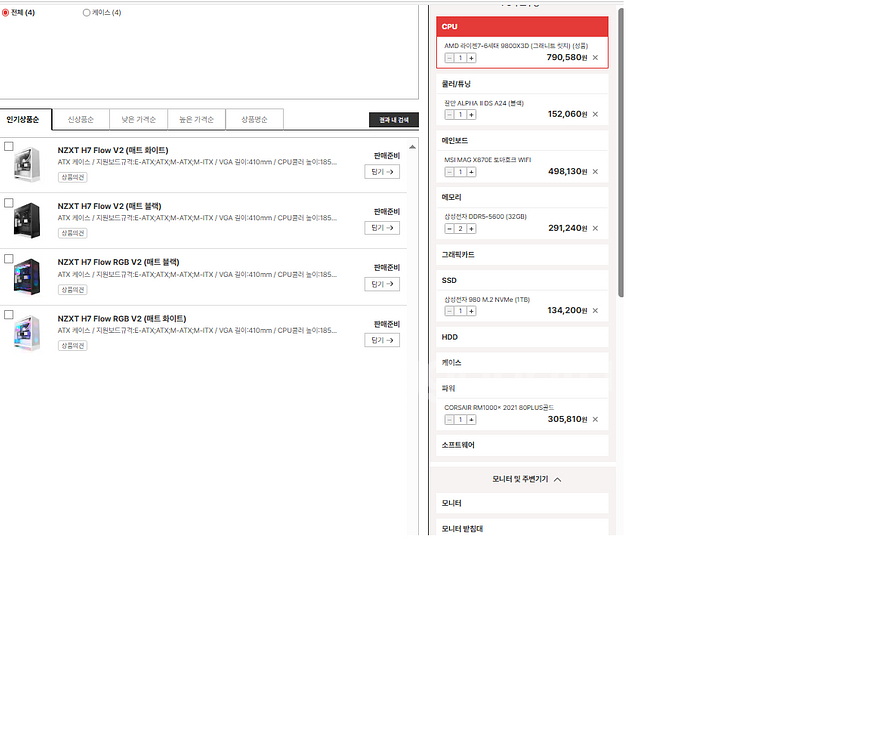Select the 전체 (4) radio button
This screenshot has width=870, height=750.
5,13
